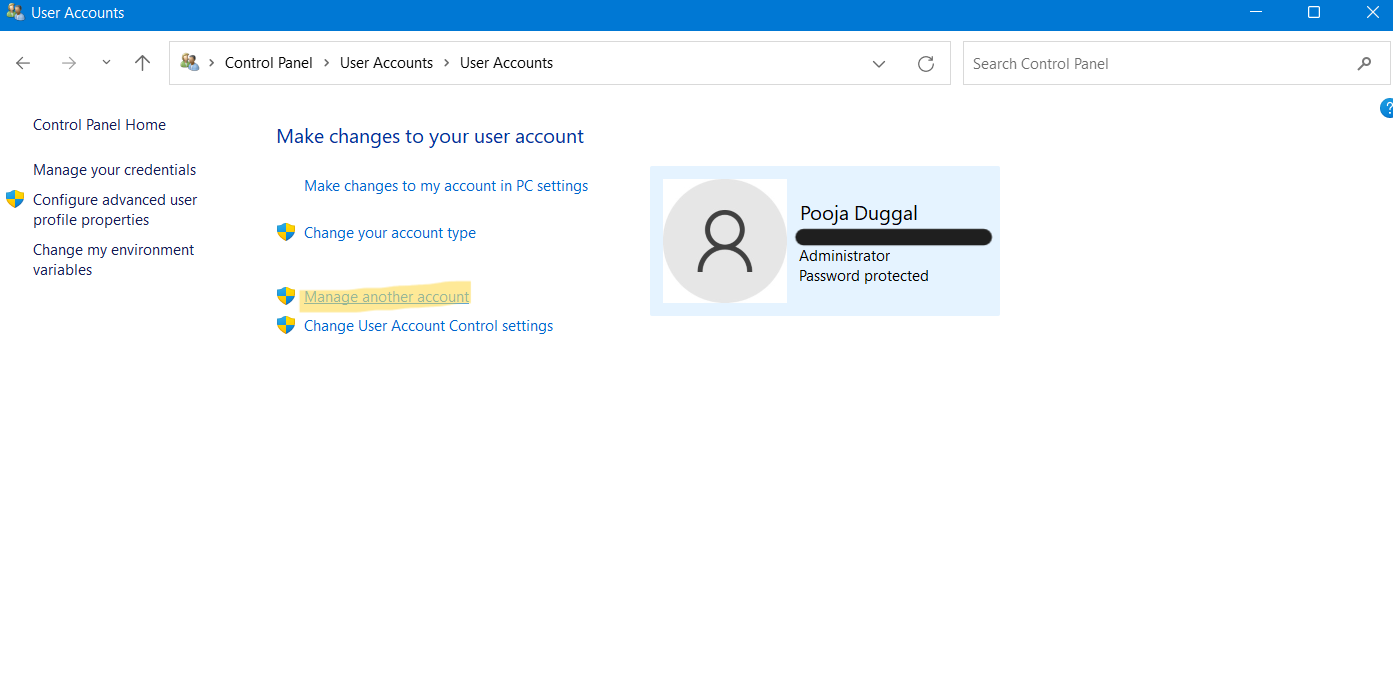Image resolution: width=1393 pixels, height=675 pixels.
Task: Click the Refresh icon in address bar
Action: (926, 63)
